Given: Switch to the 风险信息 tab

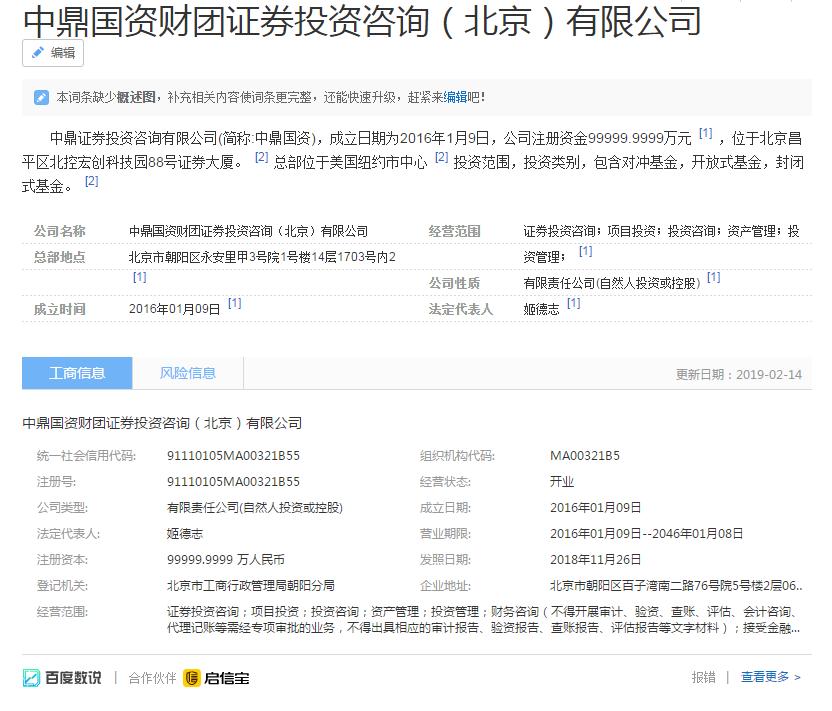Looking at the screenshot, I should pyautogui.click(x=189, y=372).
